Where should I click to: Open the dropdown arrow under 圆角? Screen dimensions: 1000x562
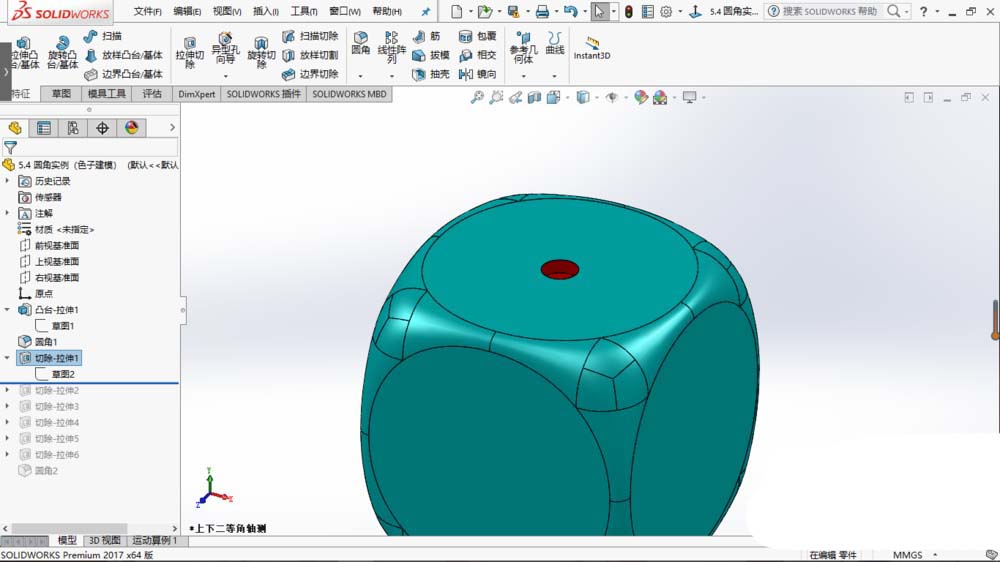[360, 76]
